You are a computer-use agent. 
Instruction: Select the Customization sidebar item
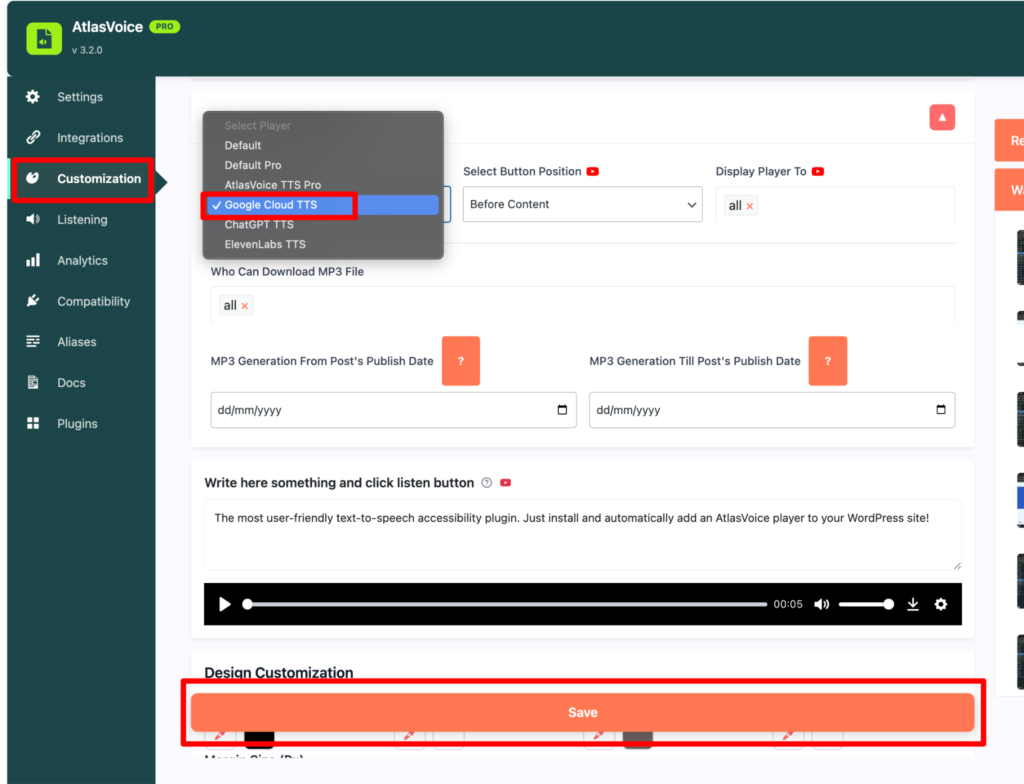tap(84, 179)
